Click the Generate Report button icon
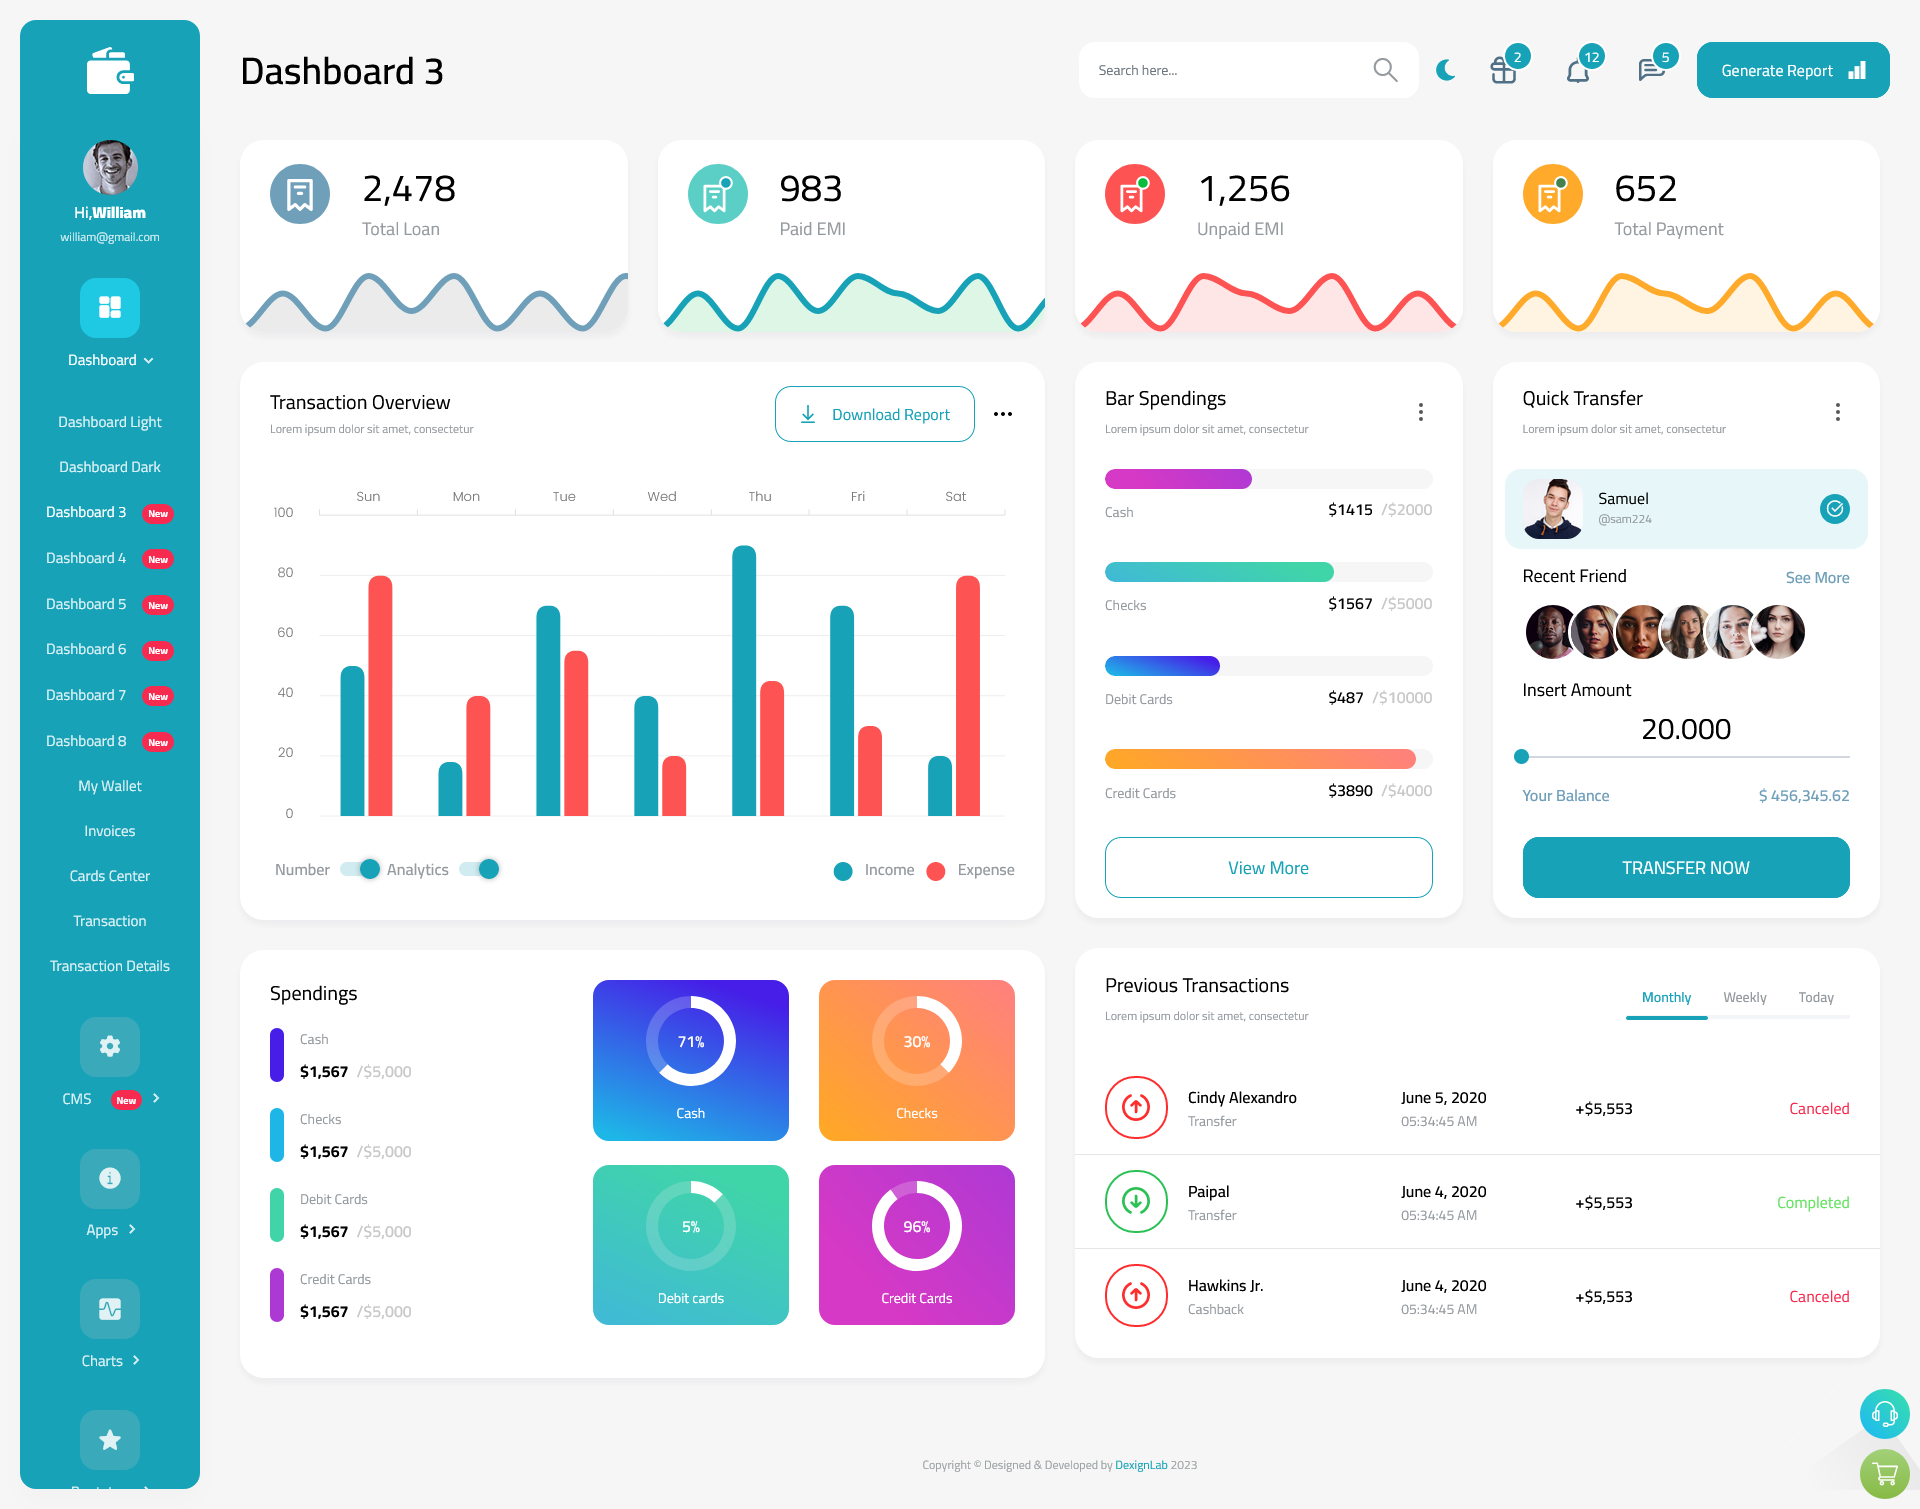The image size is (1920, 1509). pos(1856,69)
